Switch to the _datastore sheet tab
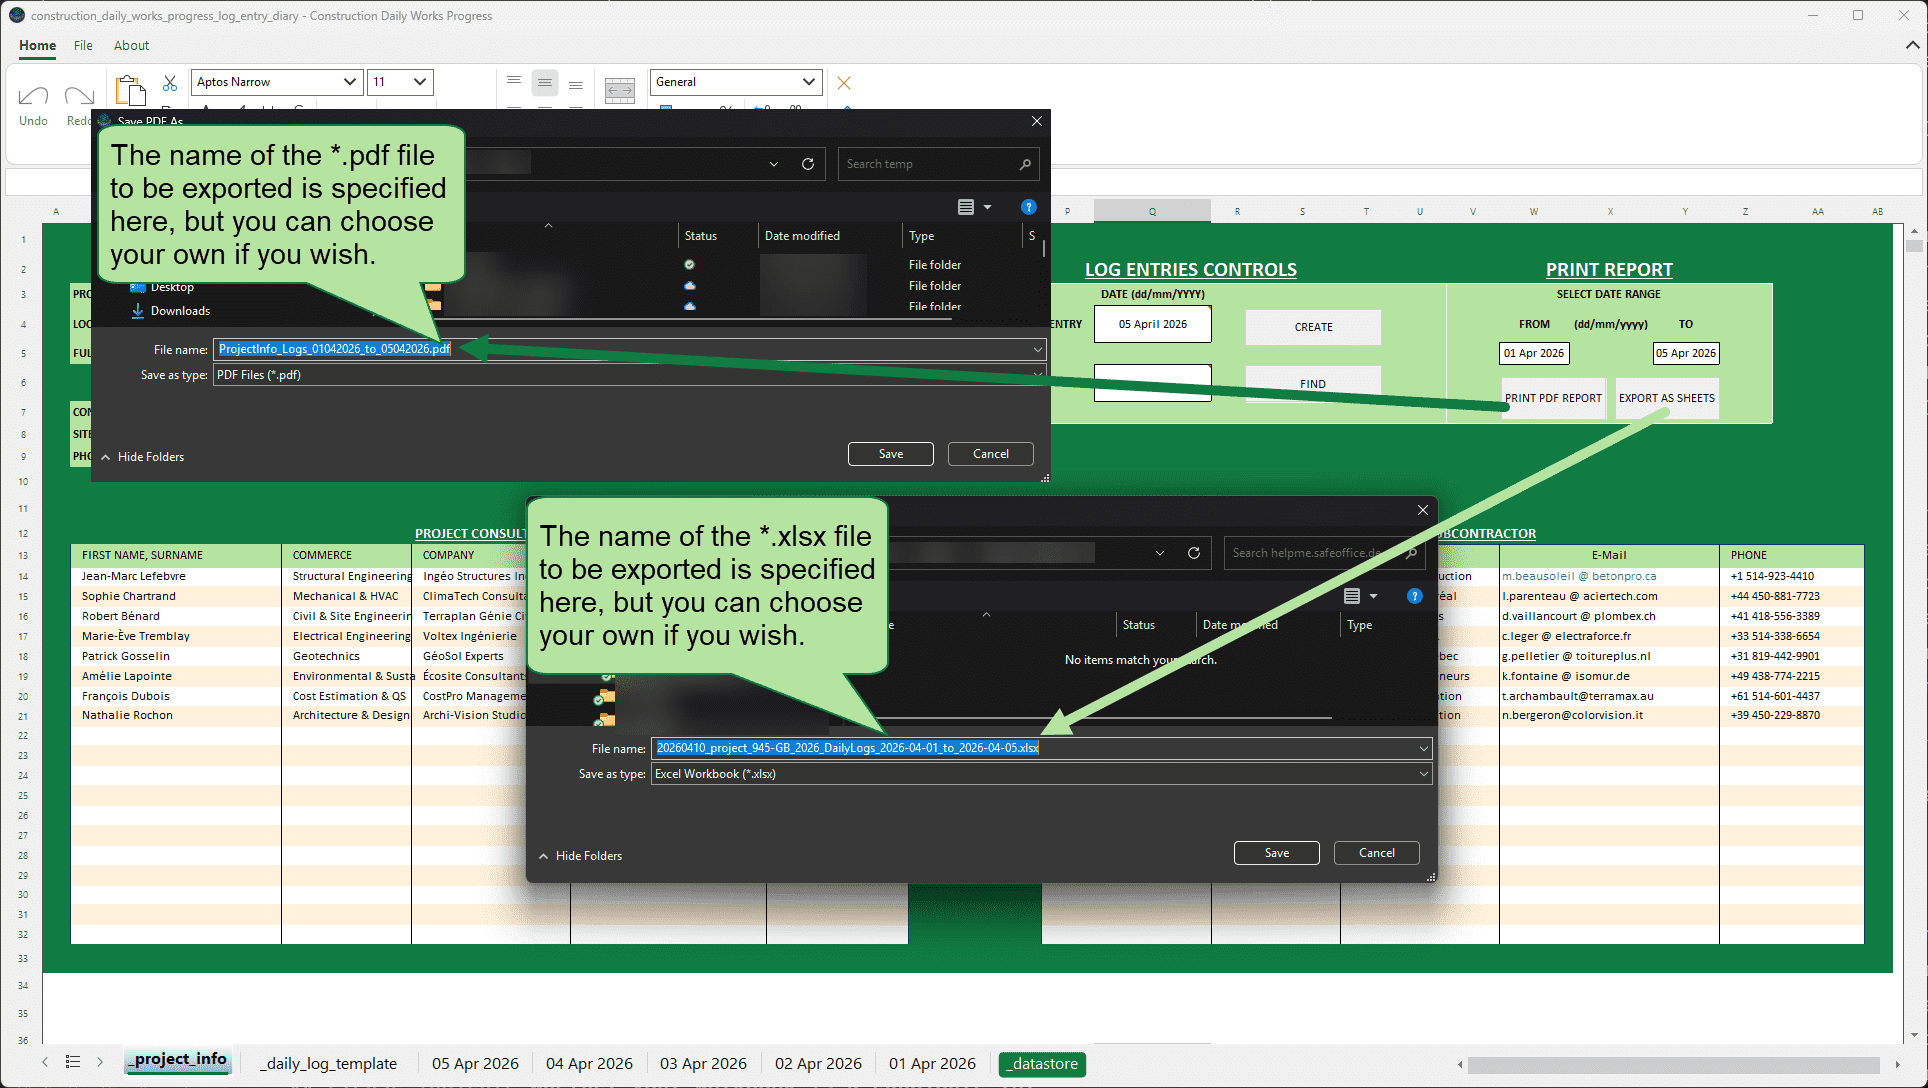Viewport: 1928px width, 1088px height. click(1042, 1064)
